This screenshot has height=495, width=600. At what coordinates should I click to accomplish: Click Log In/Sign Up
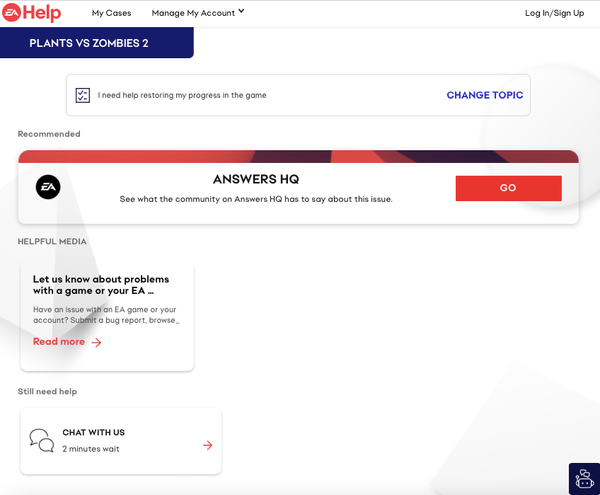tap(554, 13)
